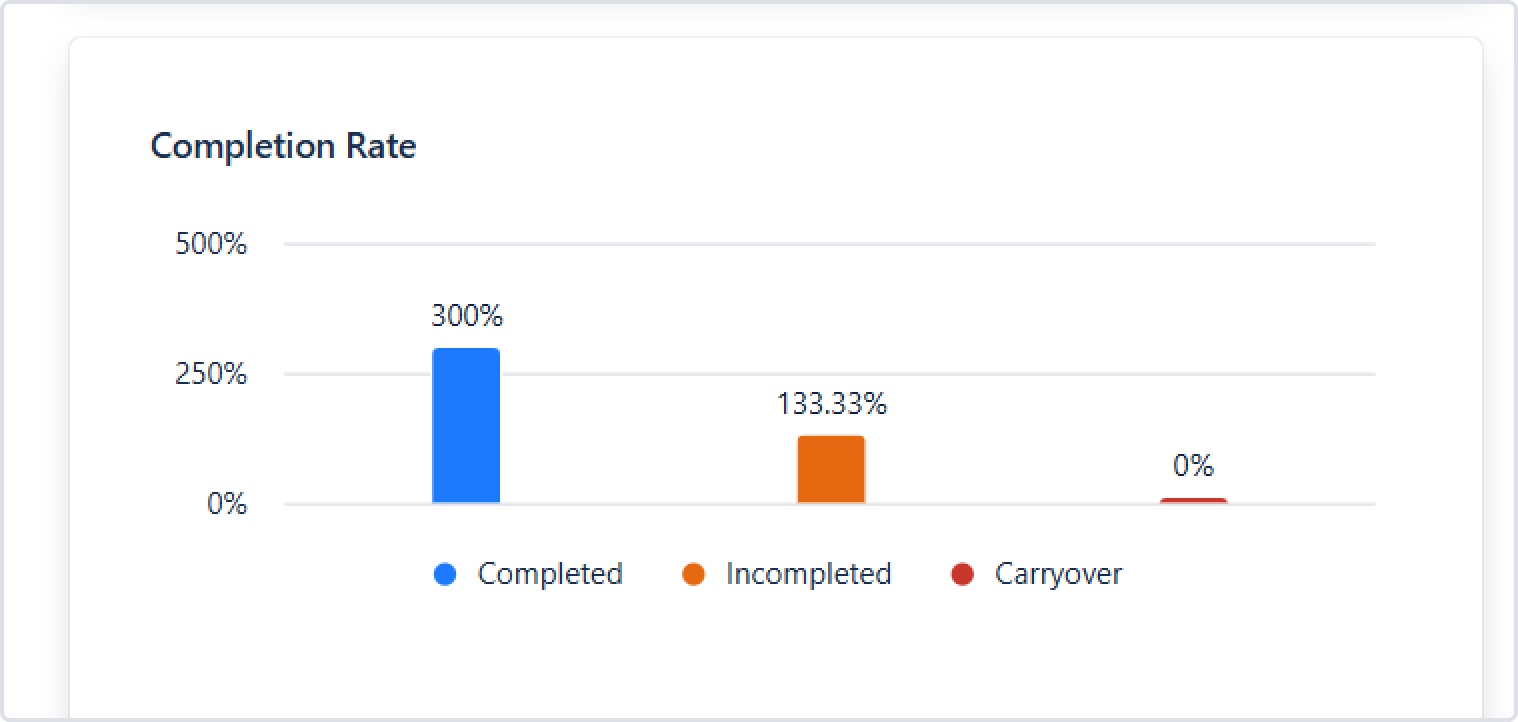Toggle the Completed series legend label
This screenshot has width=1518, height=722.
[550, 575]
